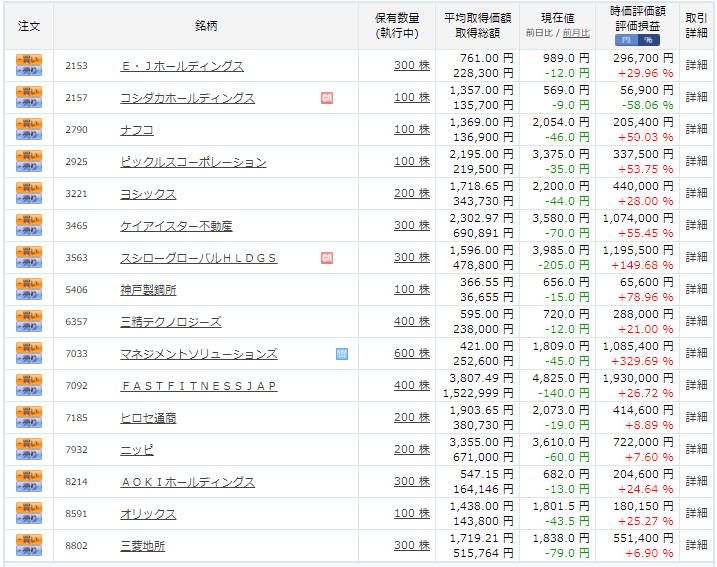Click the blue badge icon beside マネジメントソリューションズ
The height and width of the screenshot is (567, 717).
click(x=342, y=354)
